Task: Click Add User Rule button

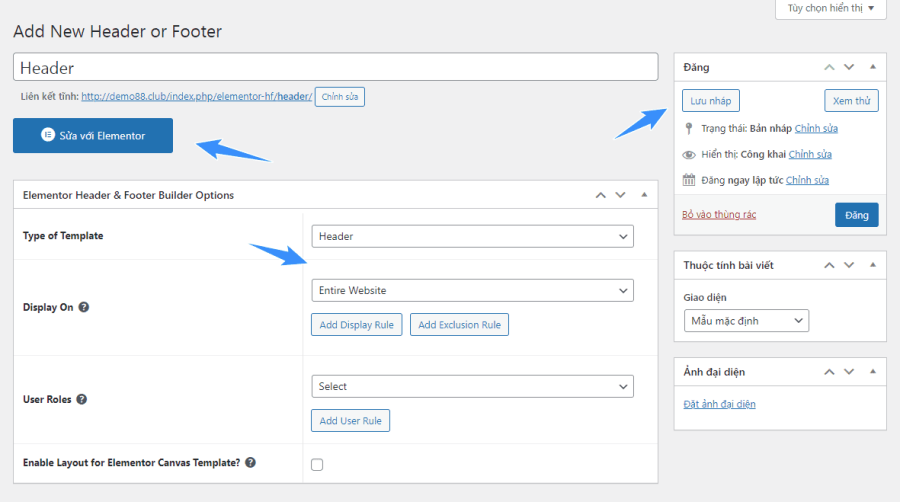Action: pos(350,421)
